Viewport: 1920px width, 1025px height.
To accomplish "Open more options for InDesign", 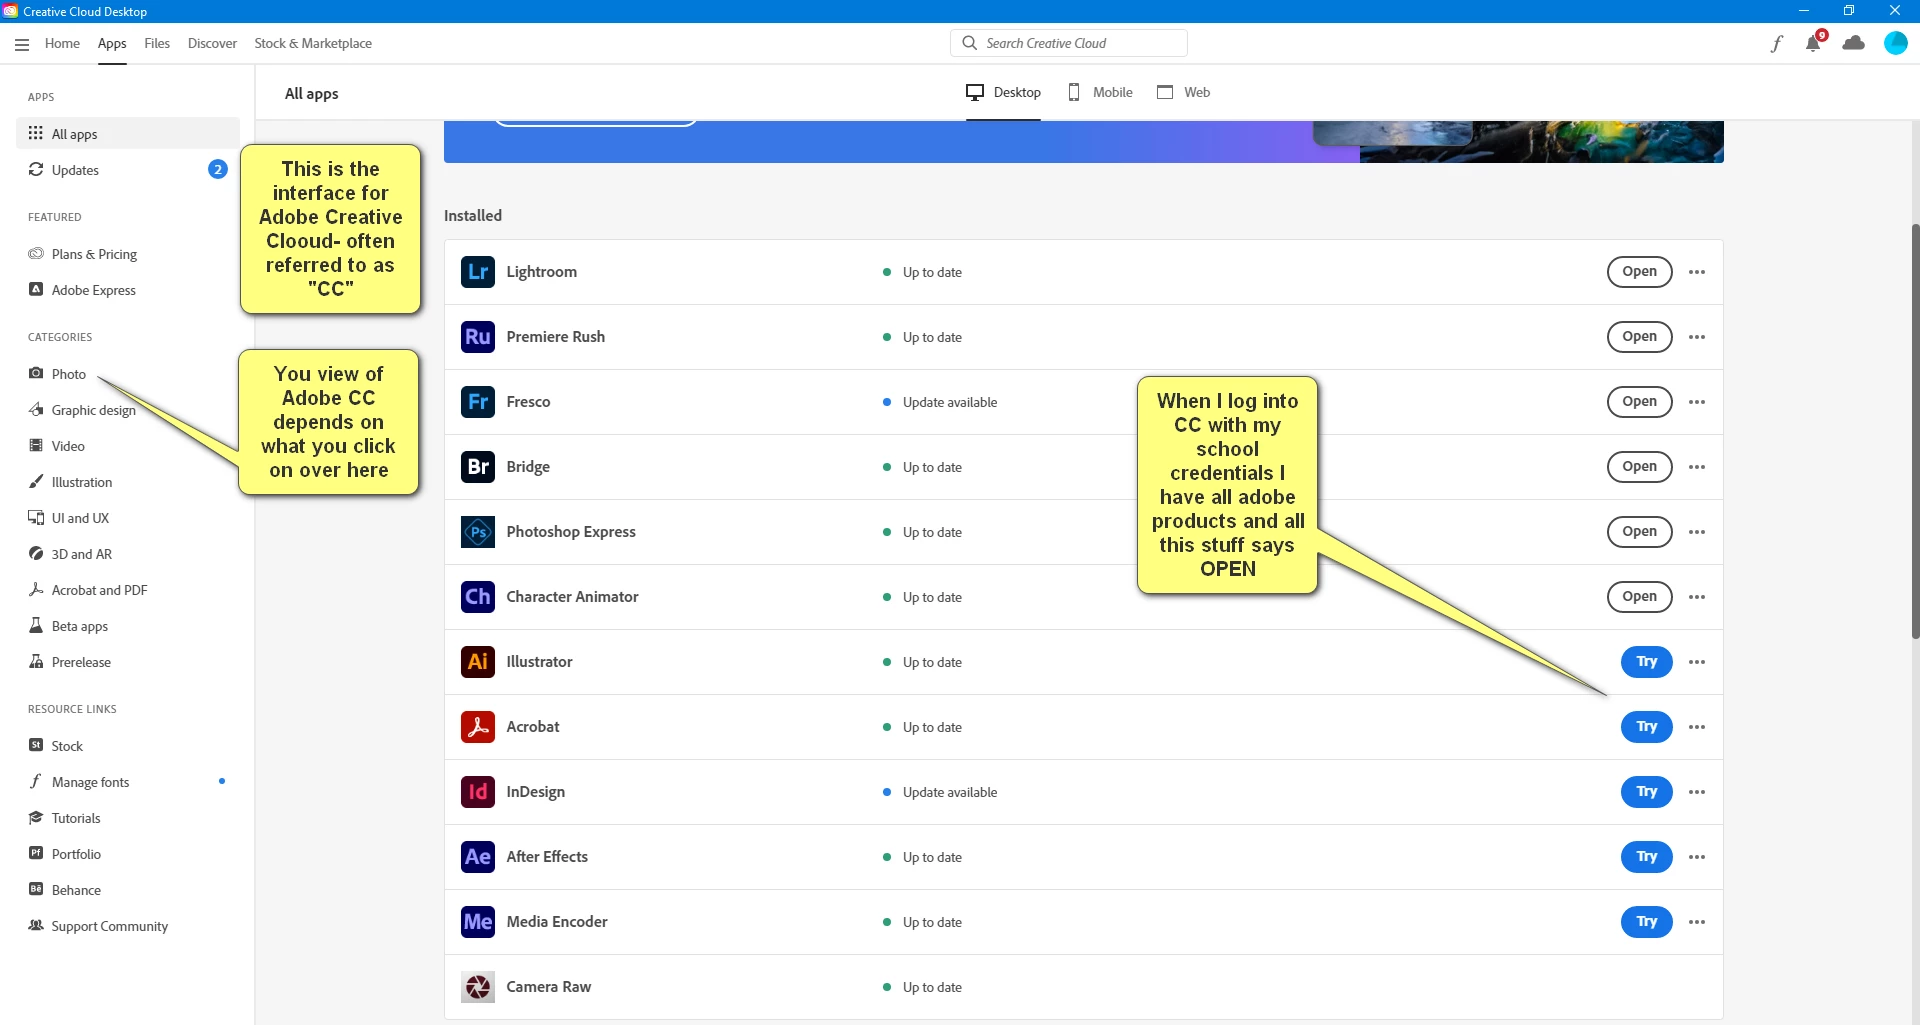I will (1697, 792).
